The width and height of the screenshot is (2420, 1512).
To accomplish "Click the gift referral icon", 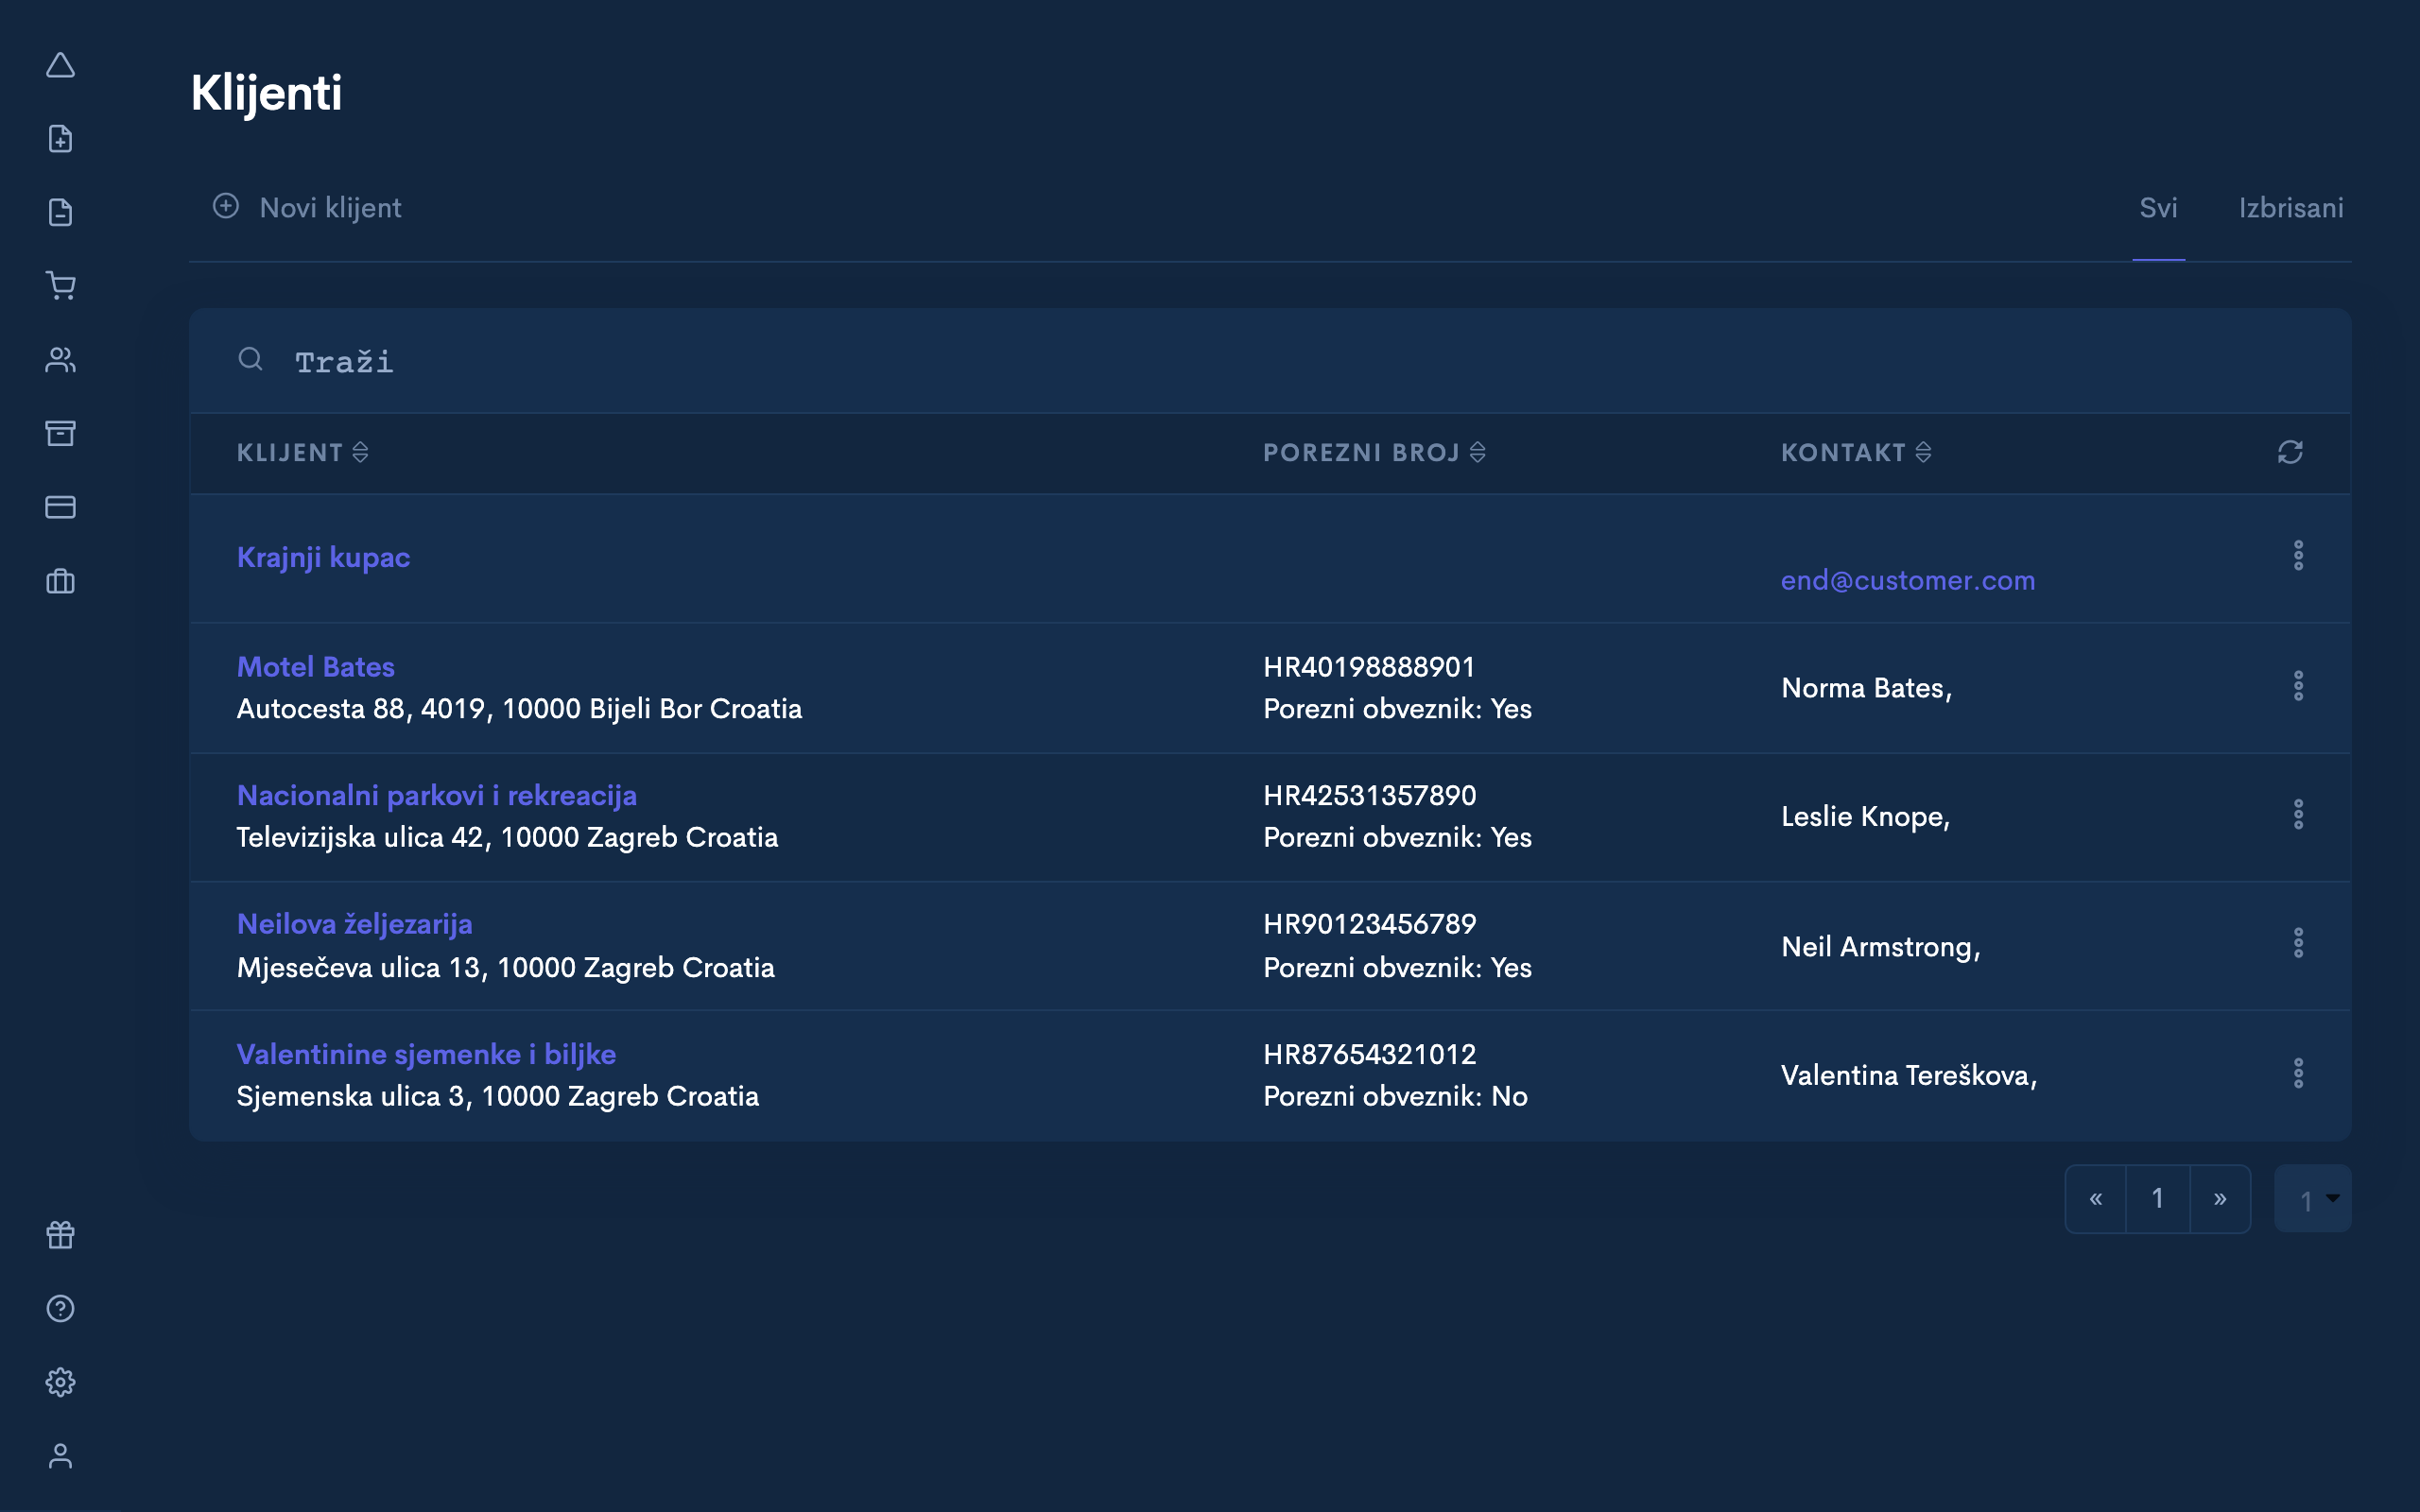I will tap(61, 1234).
